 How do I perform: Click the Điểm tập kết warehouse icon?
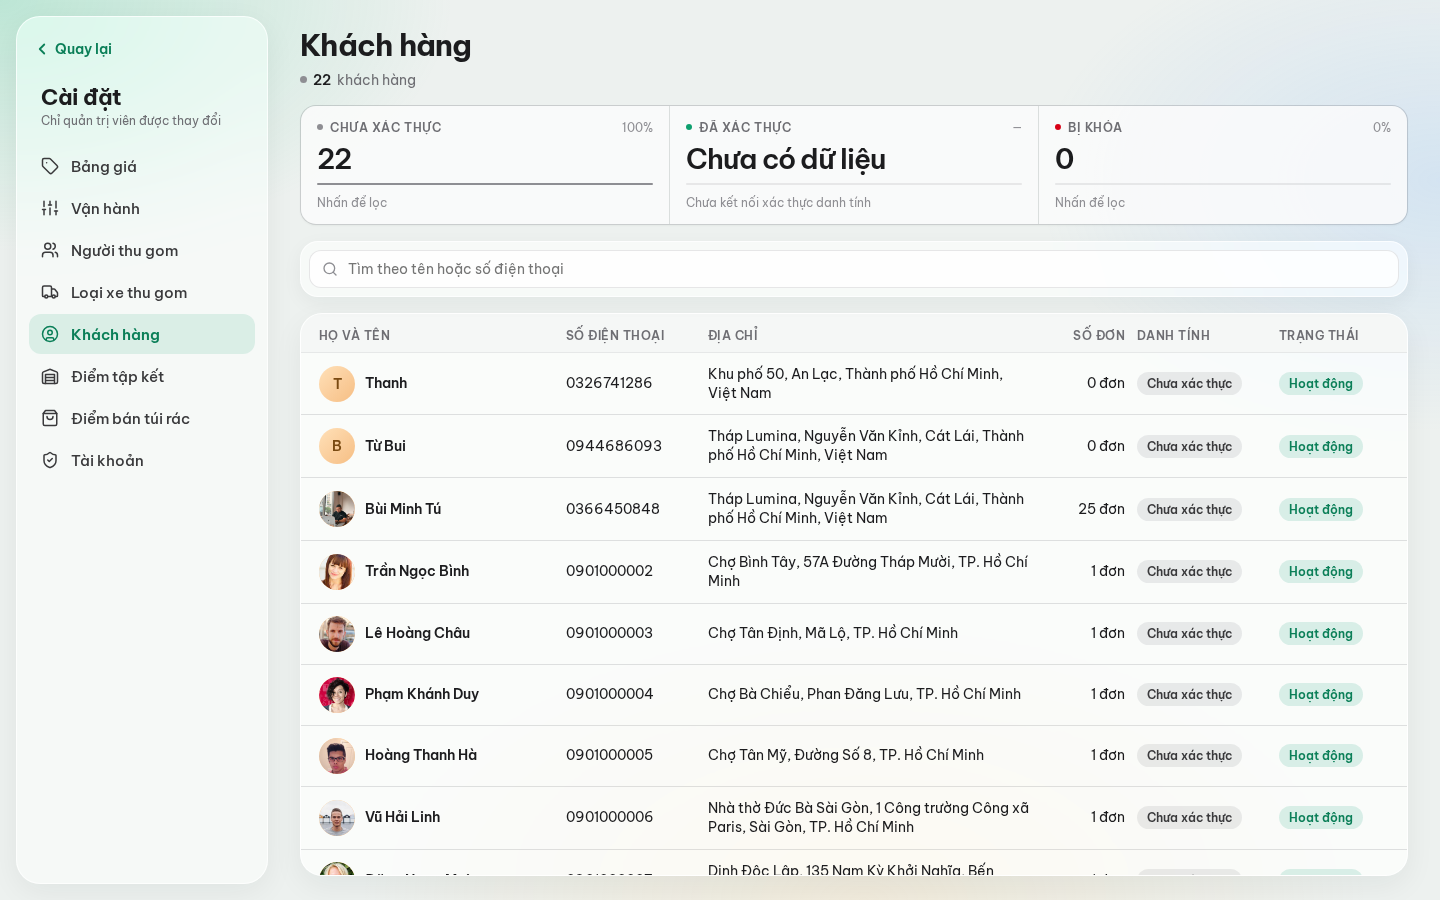50,376
